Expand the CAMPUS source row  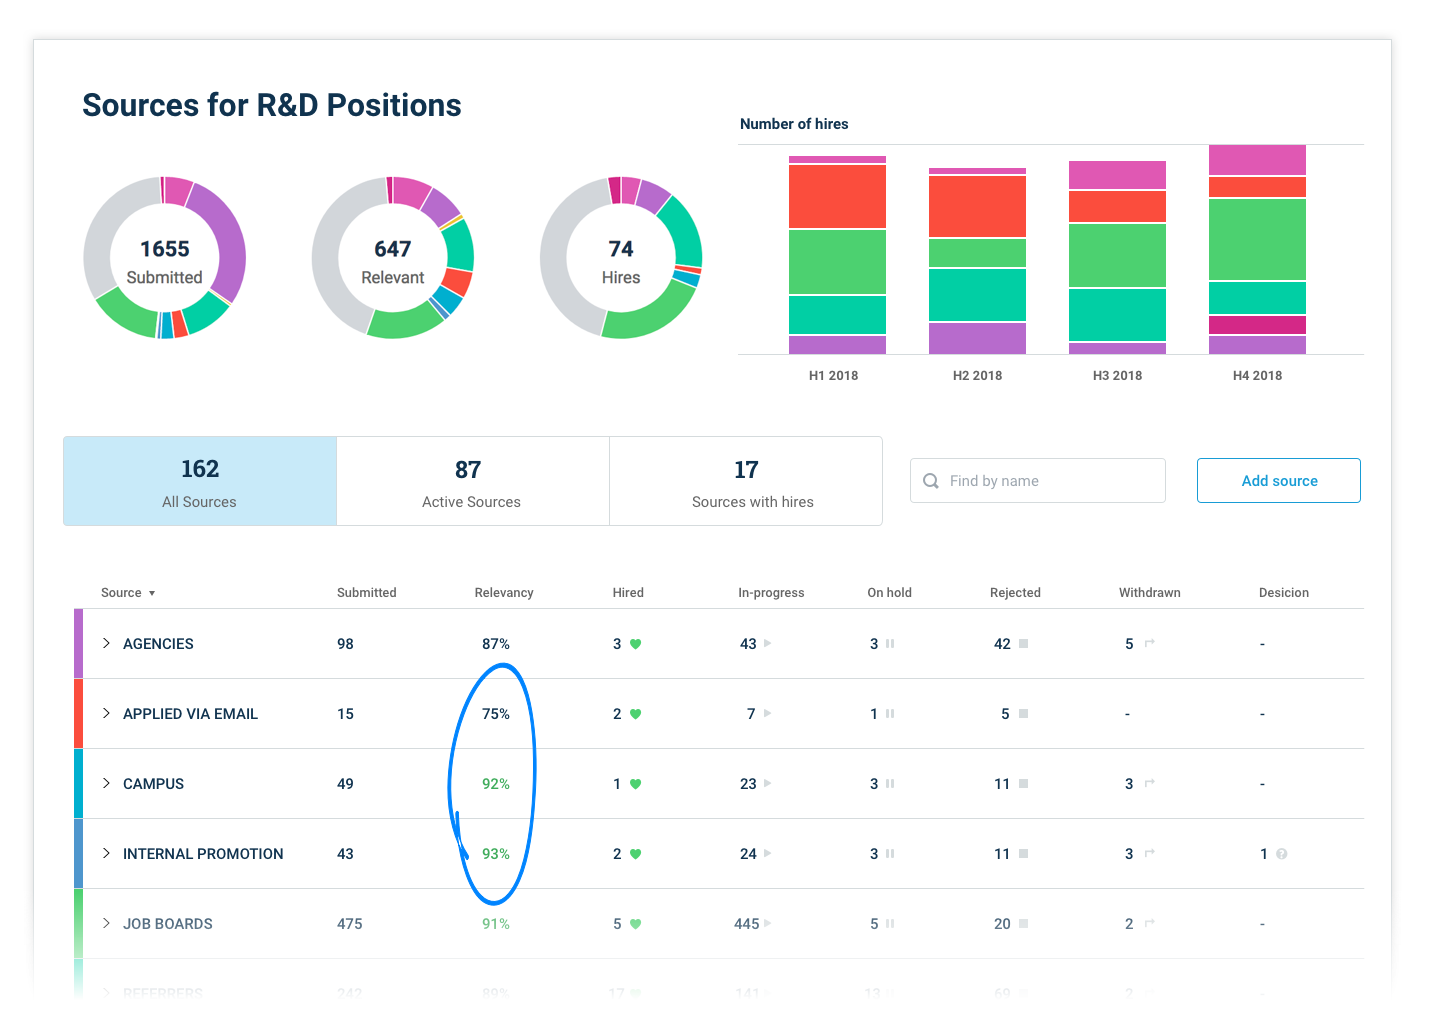click(106, 784)
